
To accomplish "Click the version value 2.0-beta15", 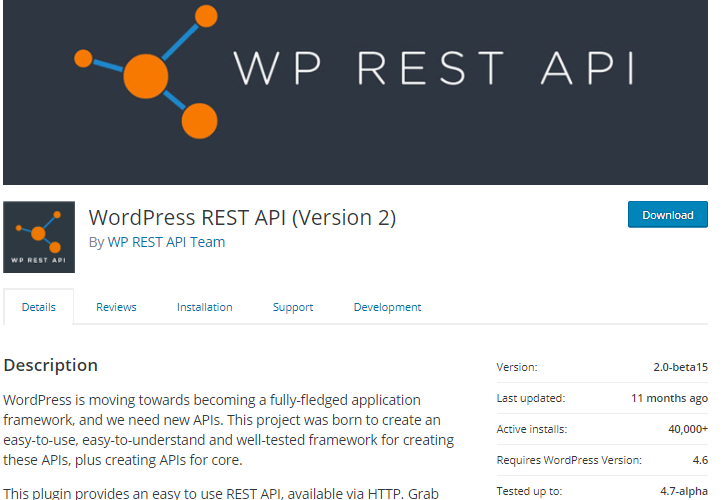I will coord(681,367).
